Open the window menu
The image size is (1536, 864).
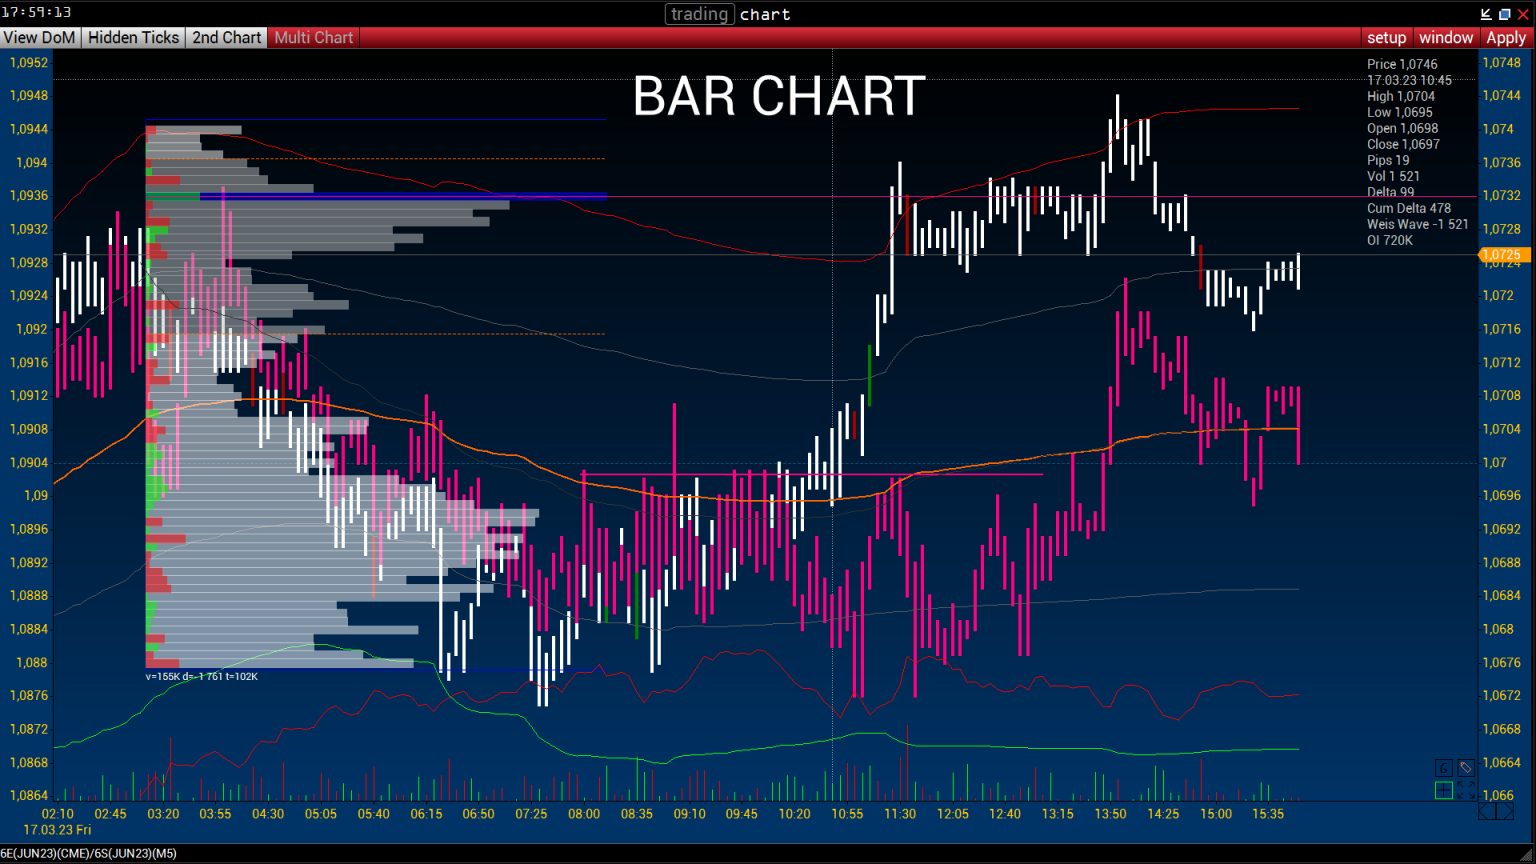(1445, 37)
